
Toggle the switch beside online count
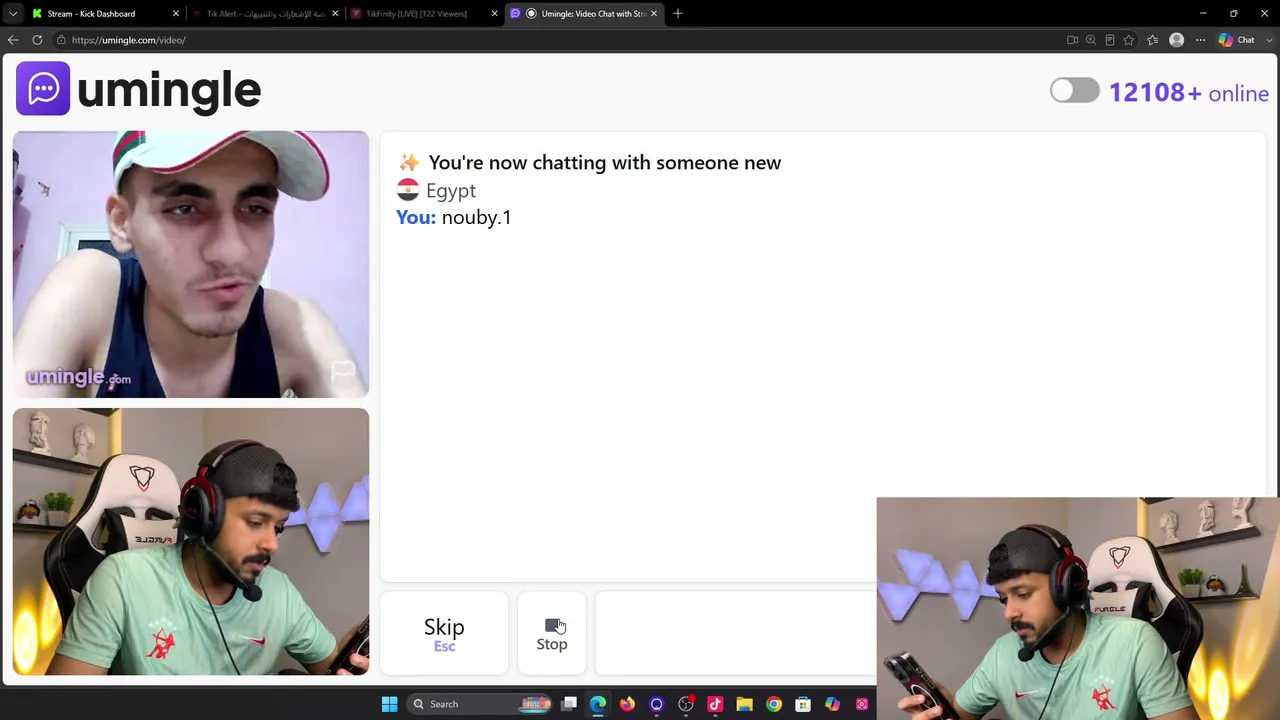tap(1075, 91)
